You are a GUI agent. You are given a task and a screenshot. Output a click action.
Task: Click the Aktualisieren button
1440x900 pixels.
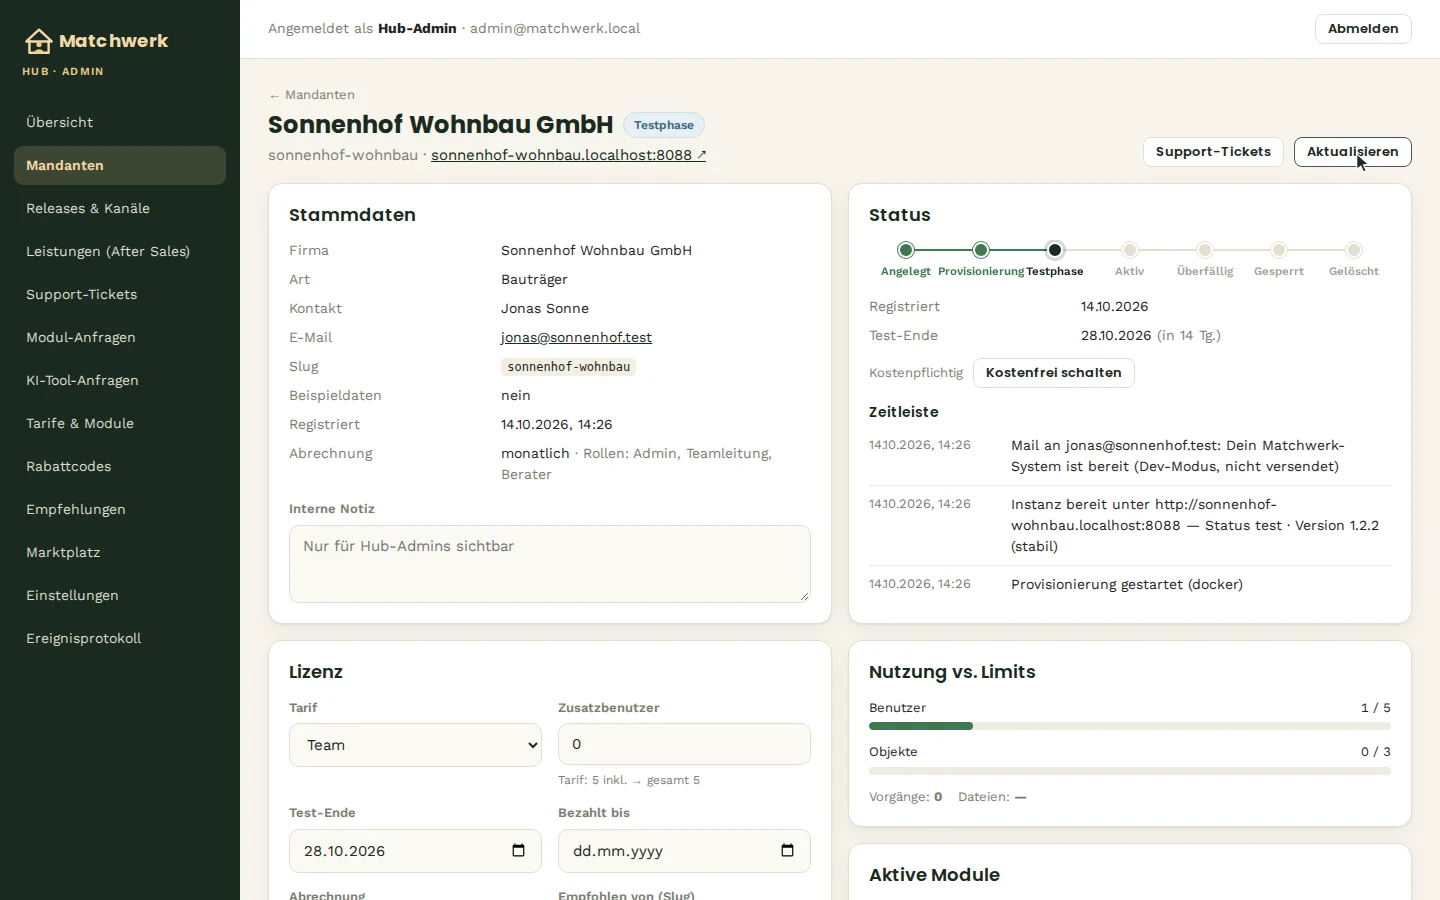point(1352,152)
